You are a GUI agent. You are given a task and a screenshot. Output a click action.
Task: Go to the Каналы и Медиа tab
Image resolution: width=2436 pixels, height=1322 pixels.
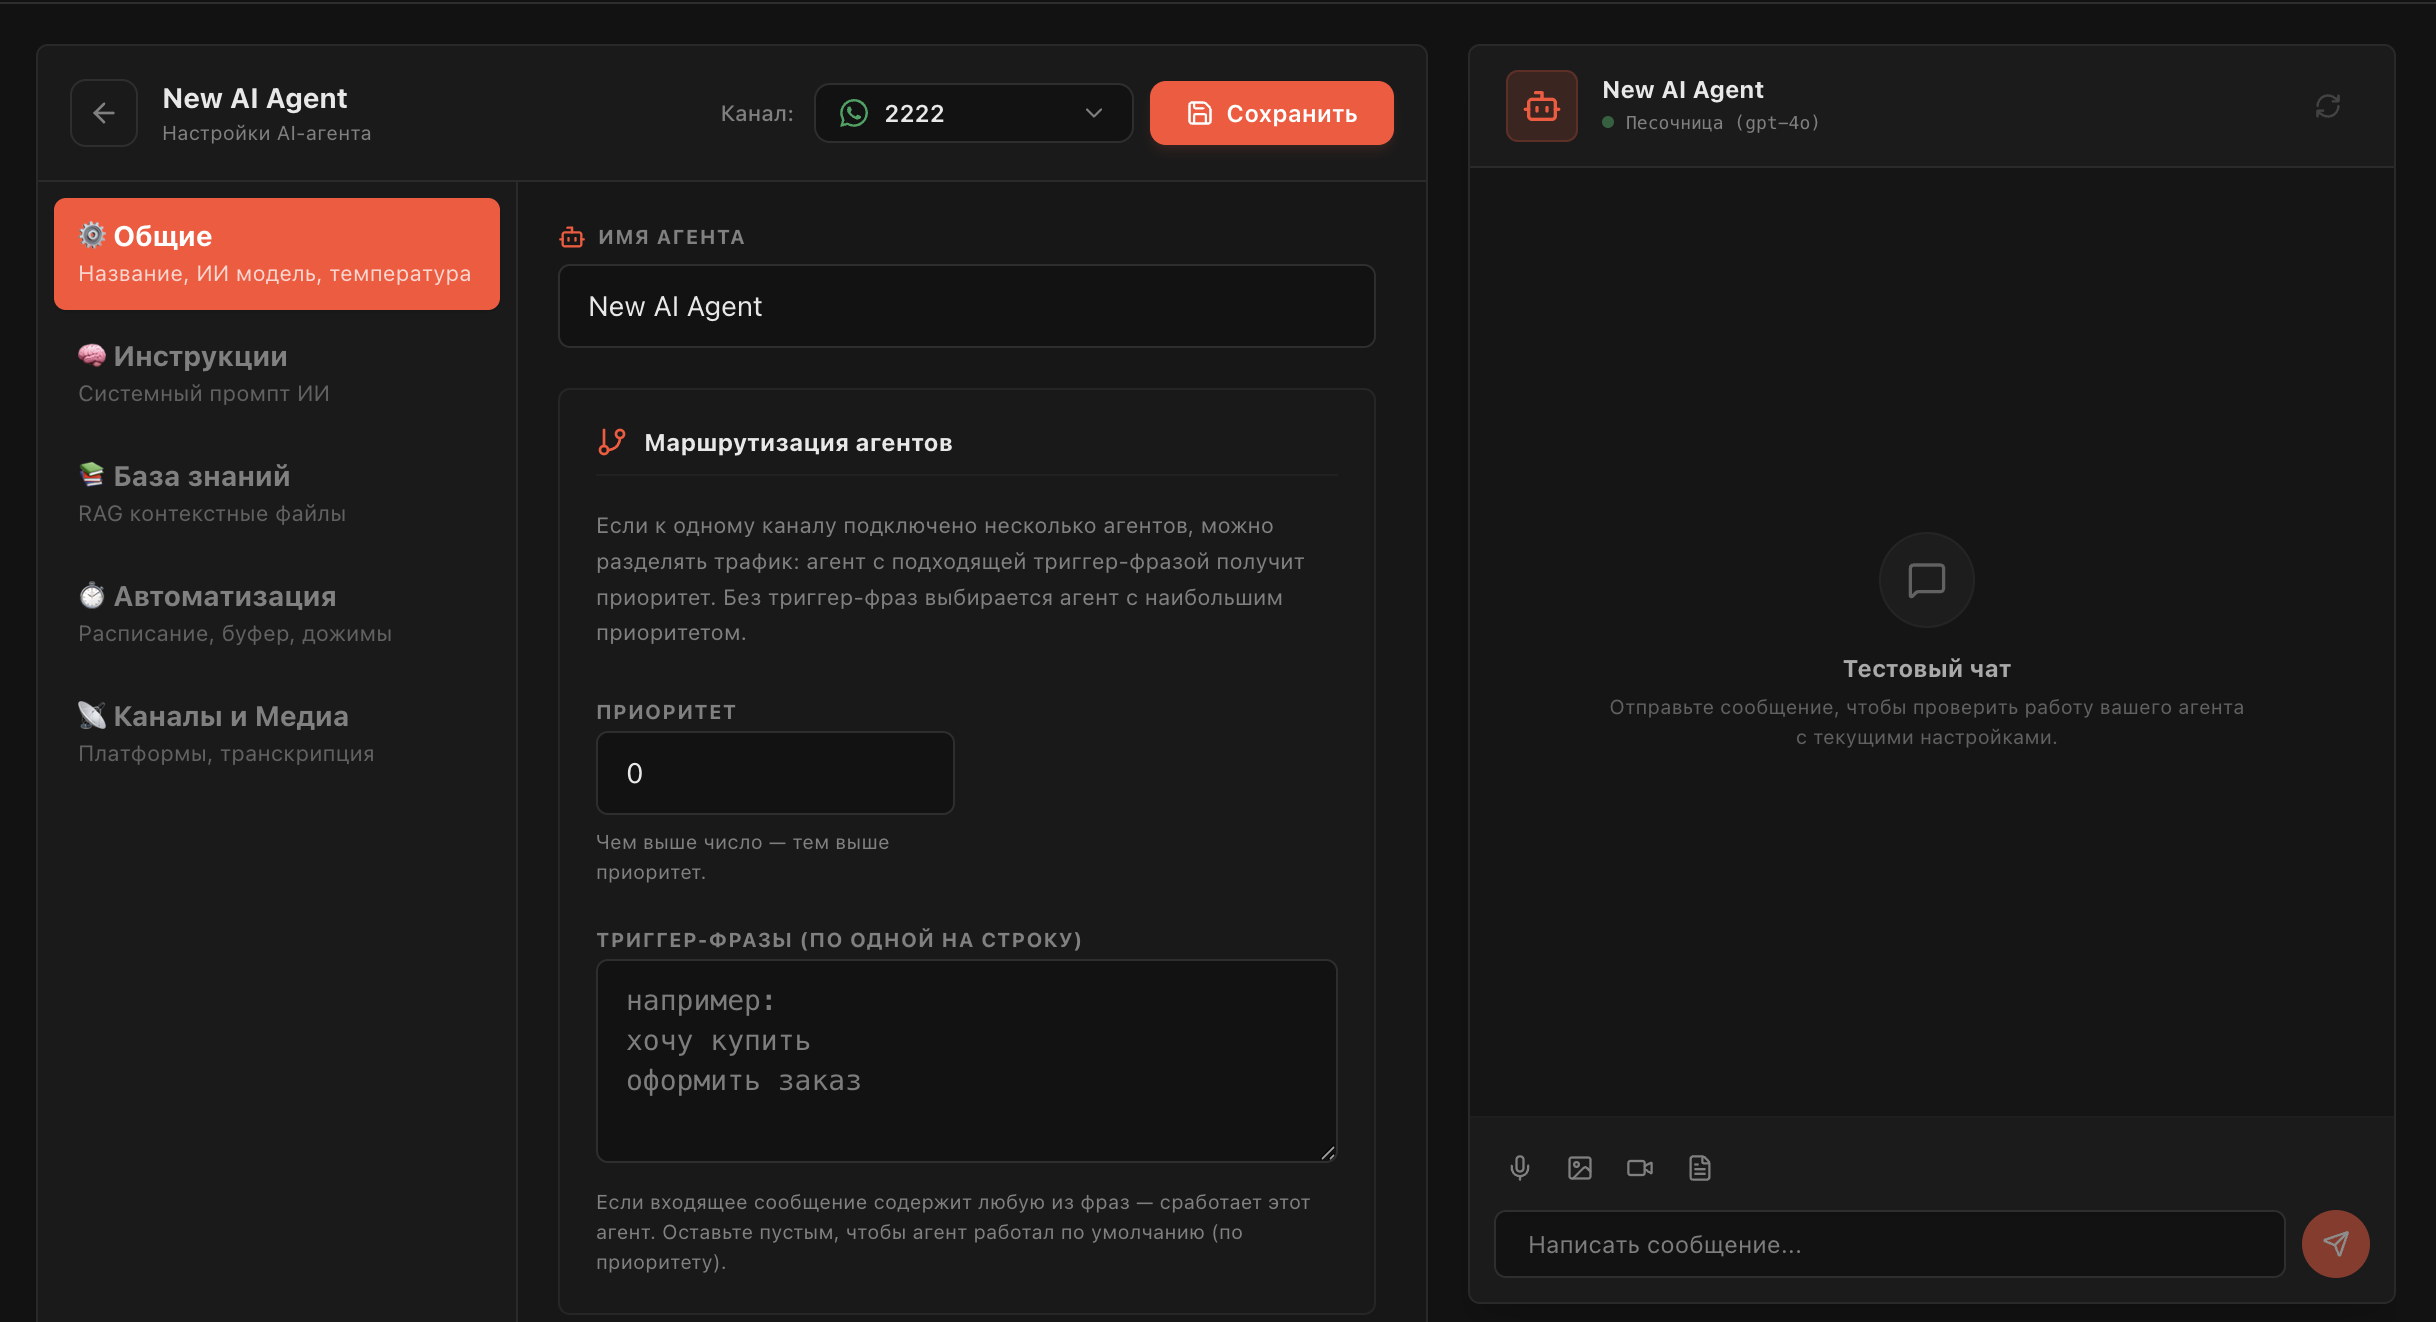(x=277, y=734)
